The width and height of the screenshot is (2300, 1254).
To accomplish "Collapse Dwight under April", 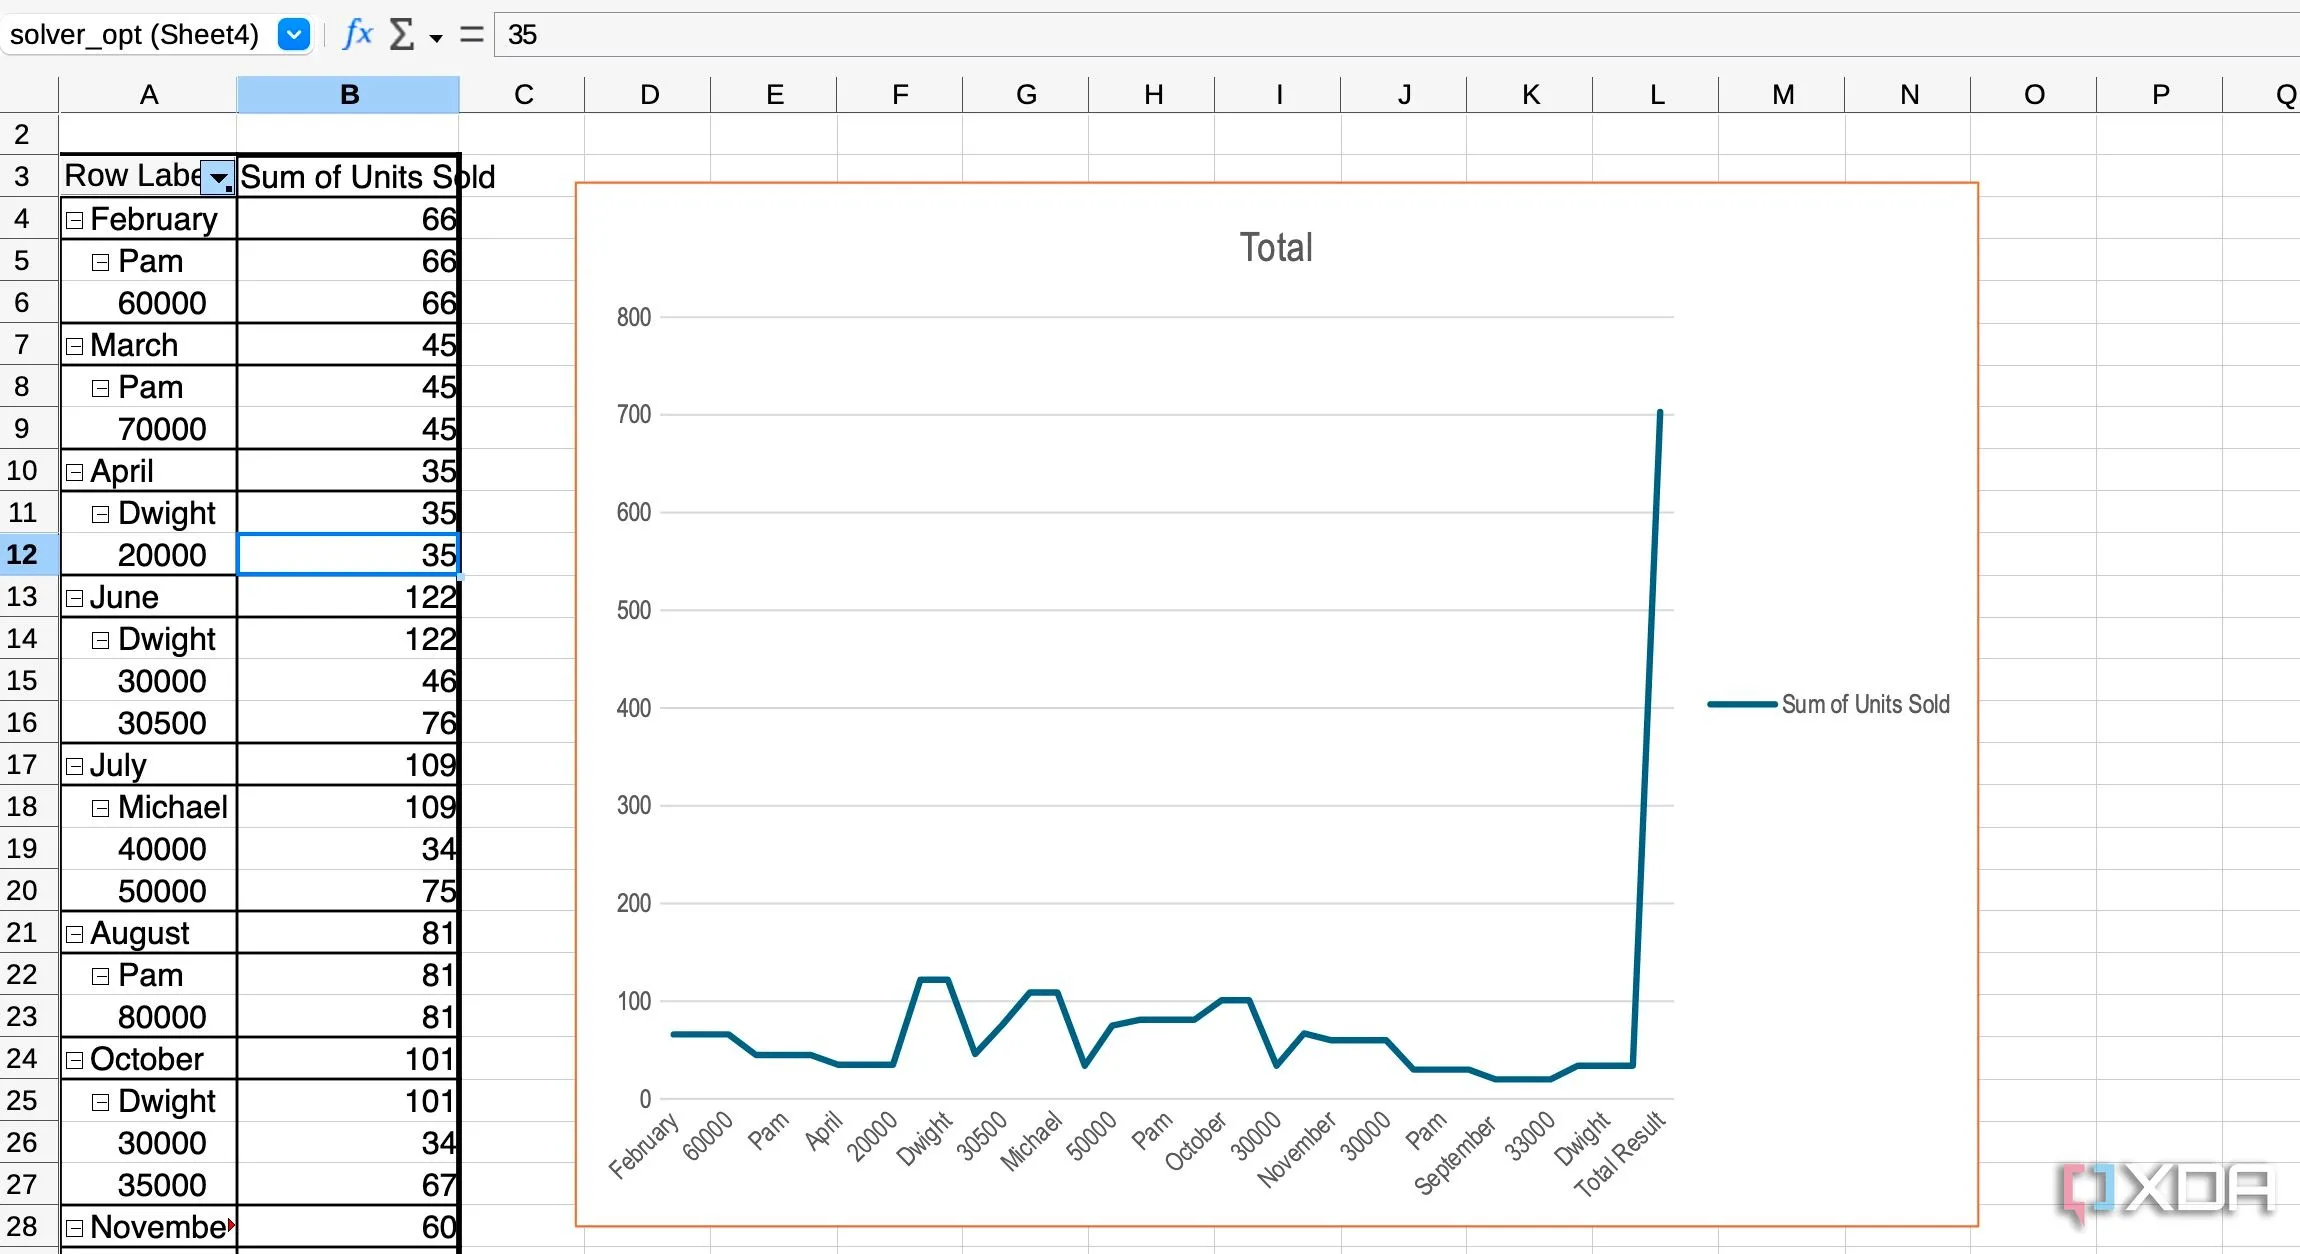I will point(100,514).
